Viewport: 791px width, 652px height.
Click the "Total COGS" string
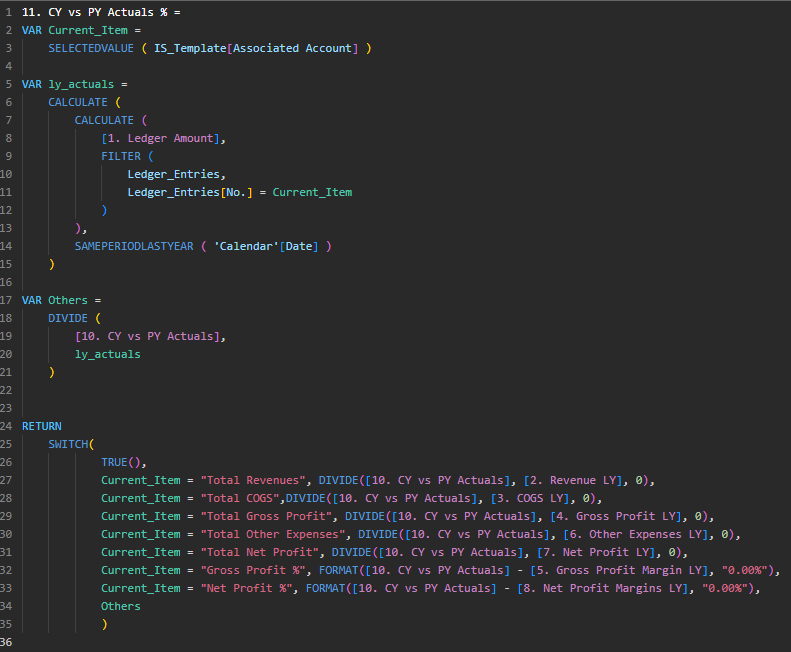pos(240,498)
